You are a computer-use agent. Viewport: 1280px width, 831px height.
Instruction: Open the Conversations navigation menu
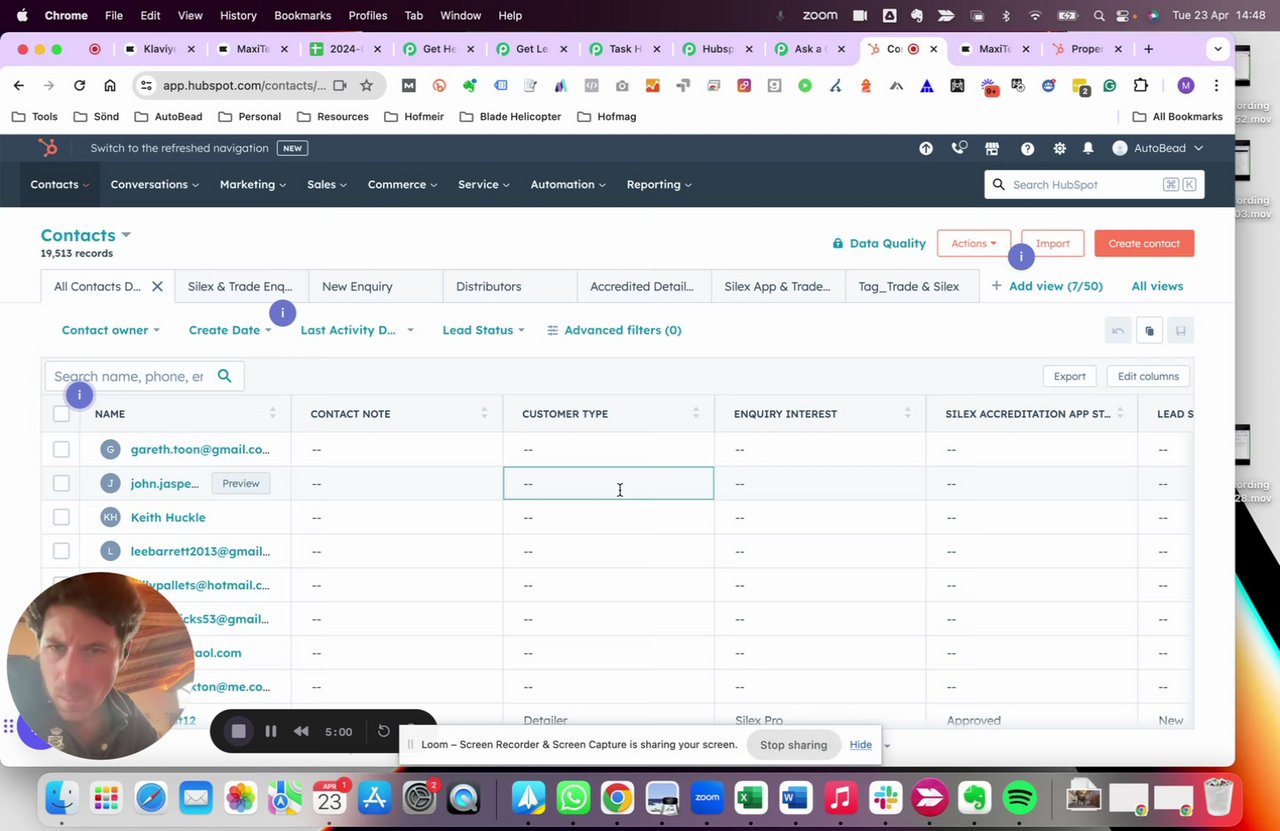[x=154, y=184]
